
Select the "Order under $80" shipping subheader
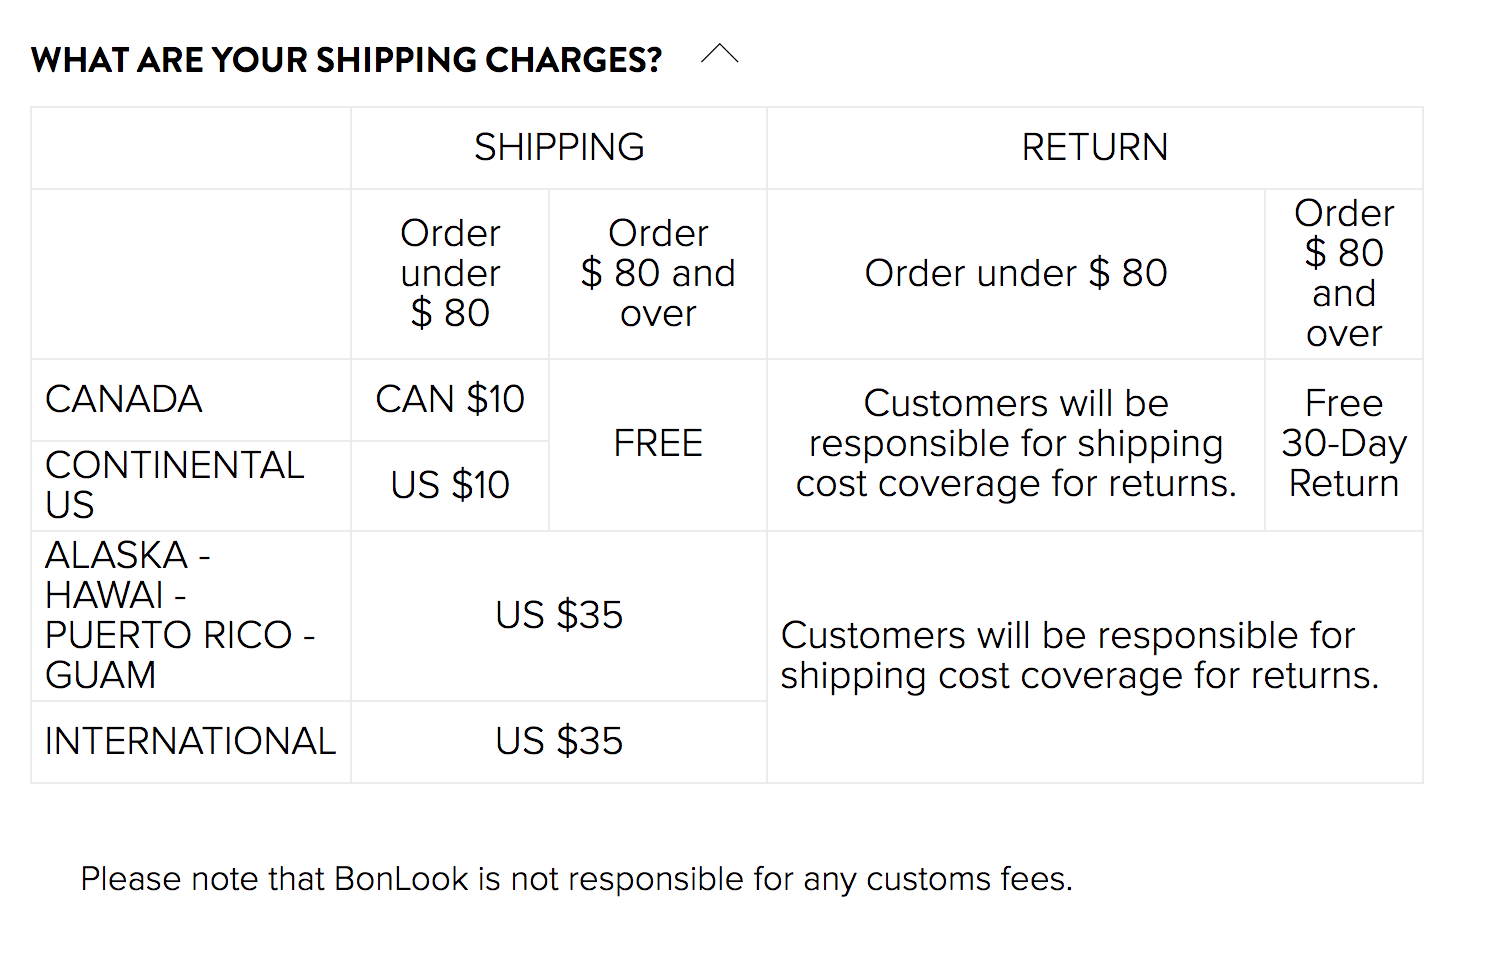click(450, 273)
